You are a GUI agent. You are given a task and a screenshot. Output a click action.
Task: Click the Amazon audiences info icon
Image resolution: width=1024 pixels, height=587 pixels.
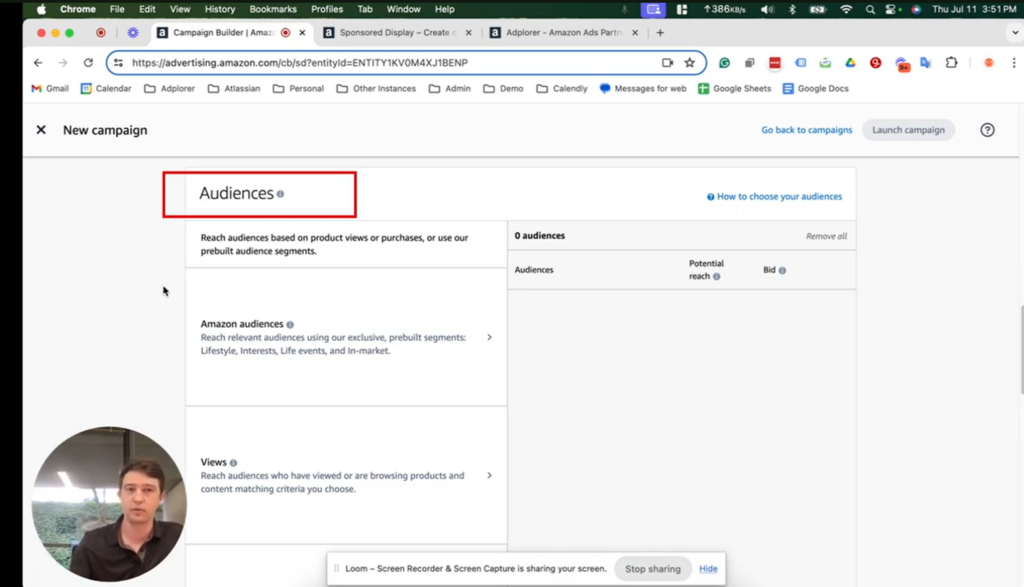290,325
